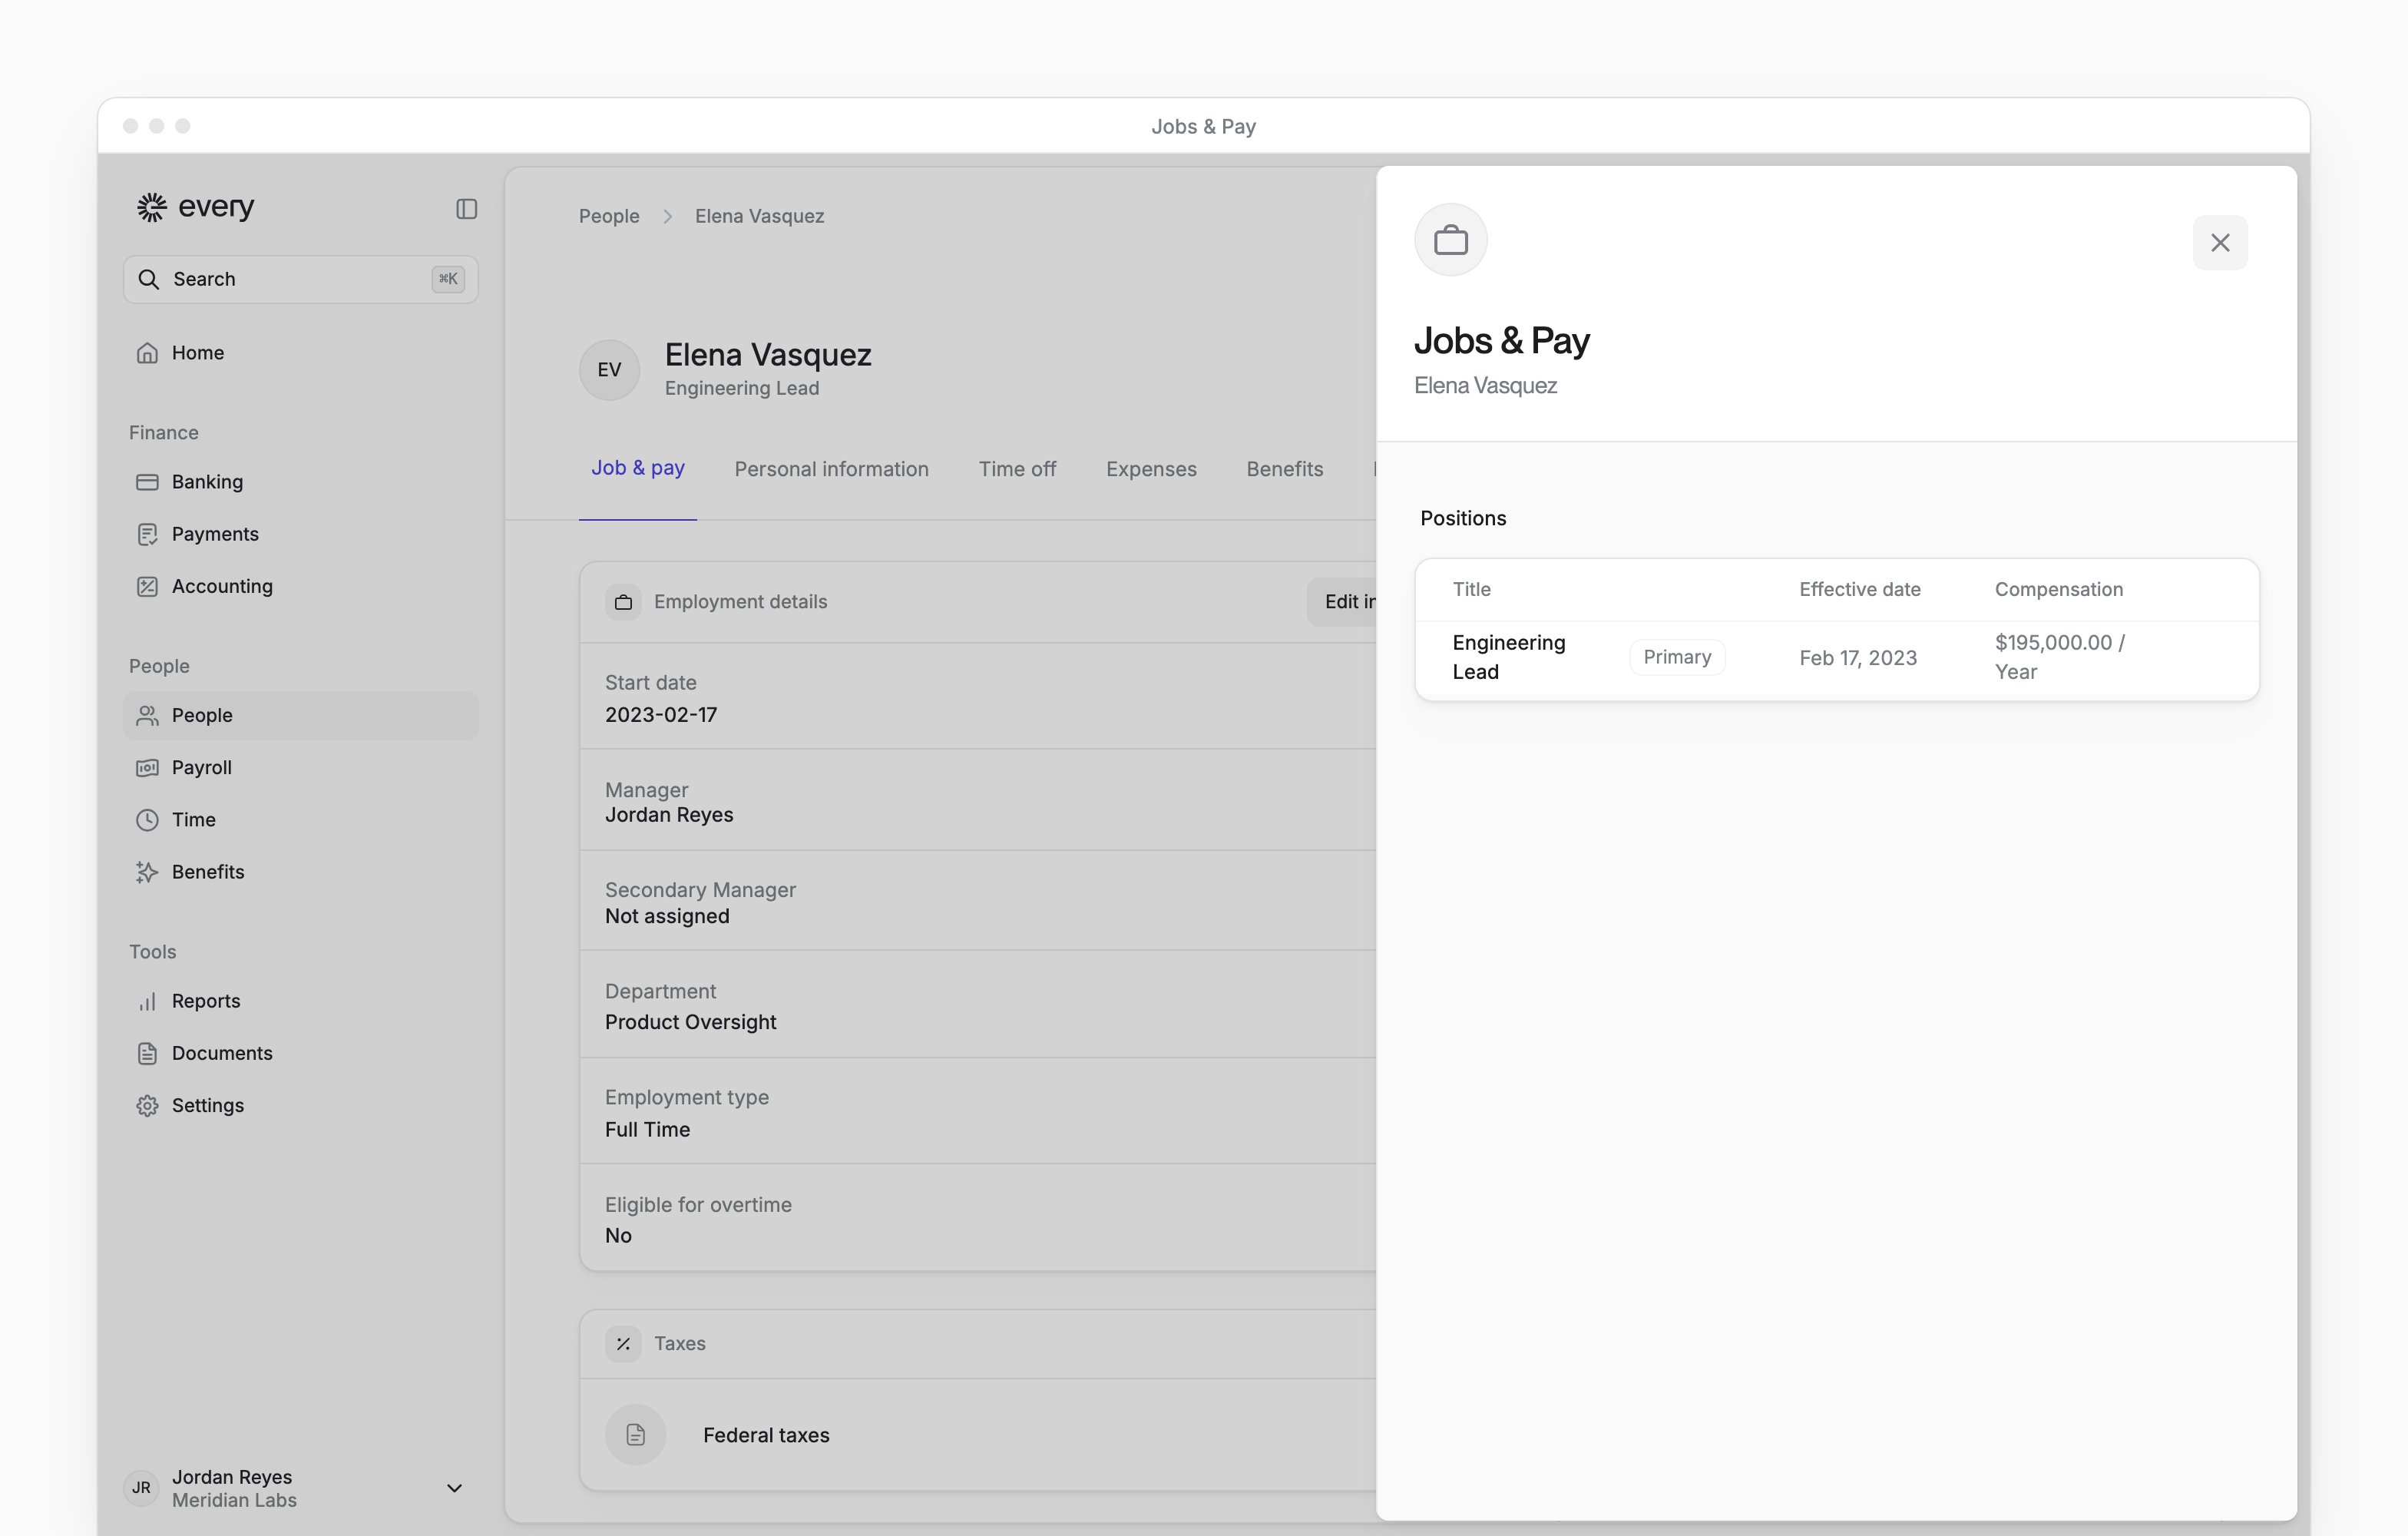Open Expenses tab

tap(1151, 469)
